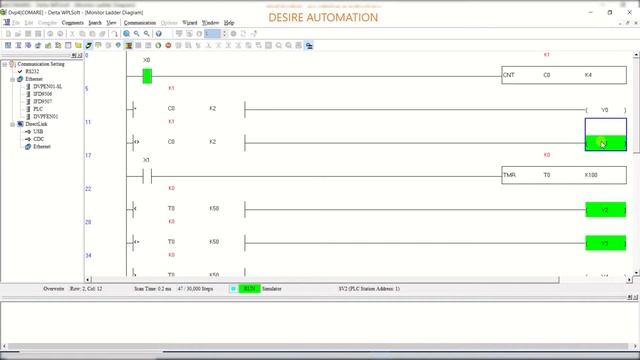The width and height of the screenshot is (640, 360).
Task: Click the Simulator label in status bar
Action: tap(271, 289)
